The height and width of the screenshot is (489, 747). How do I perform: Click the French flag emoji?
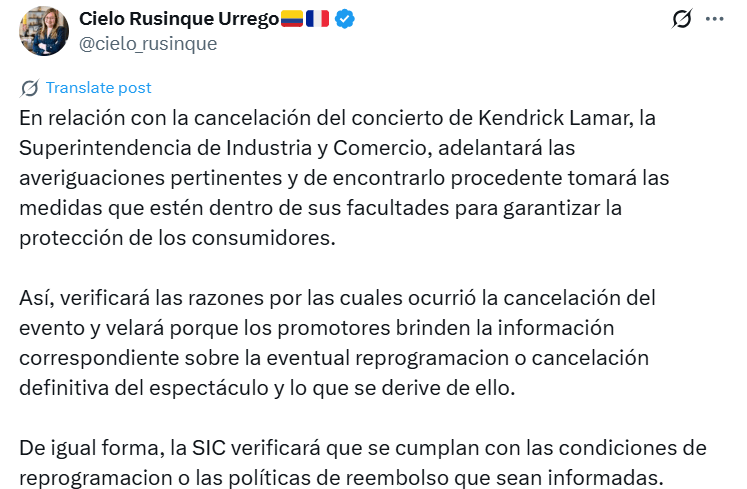[x=318, y=19]
